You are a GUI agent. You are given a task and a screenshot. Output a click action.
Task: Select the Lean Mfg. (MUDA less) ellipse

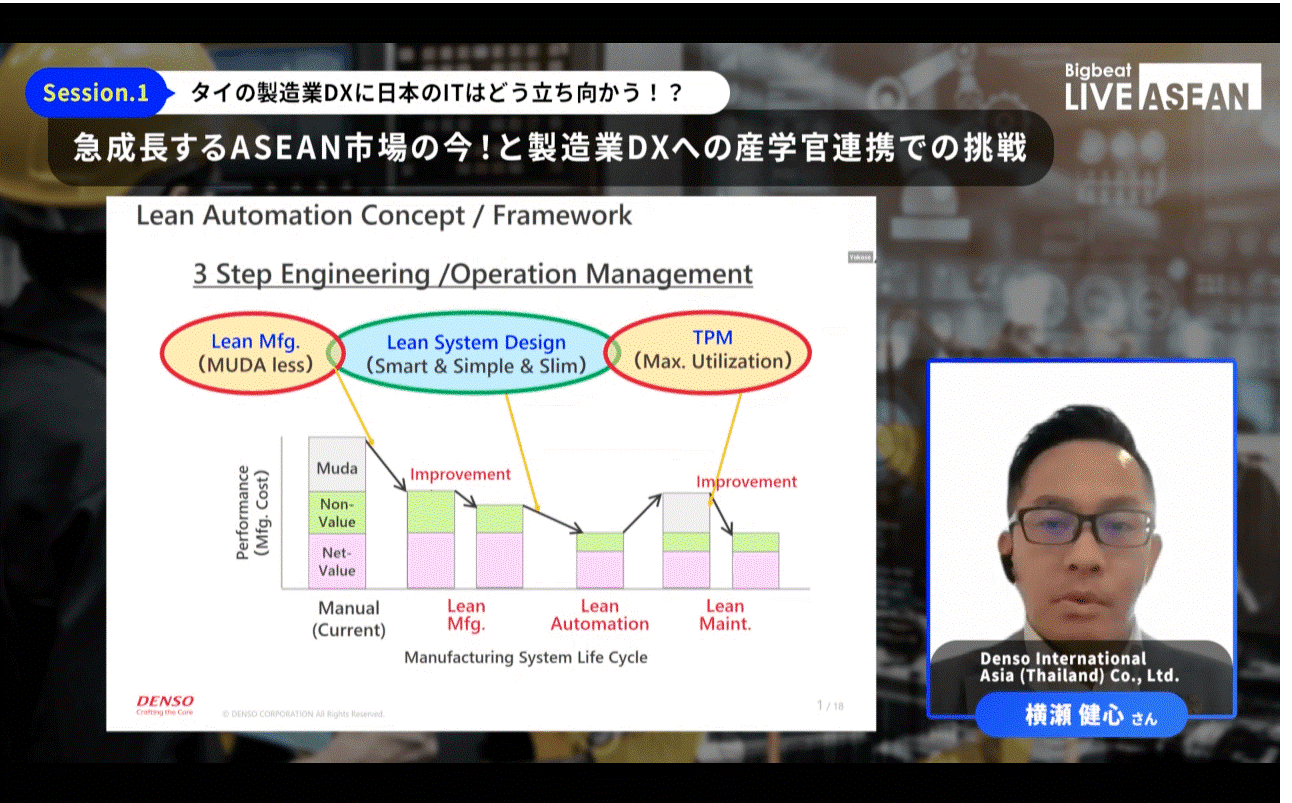pos(252,353)
